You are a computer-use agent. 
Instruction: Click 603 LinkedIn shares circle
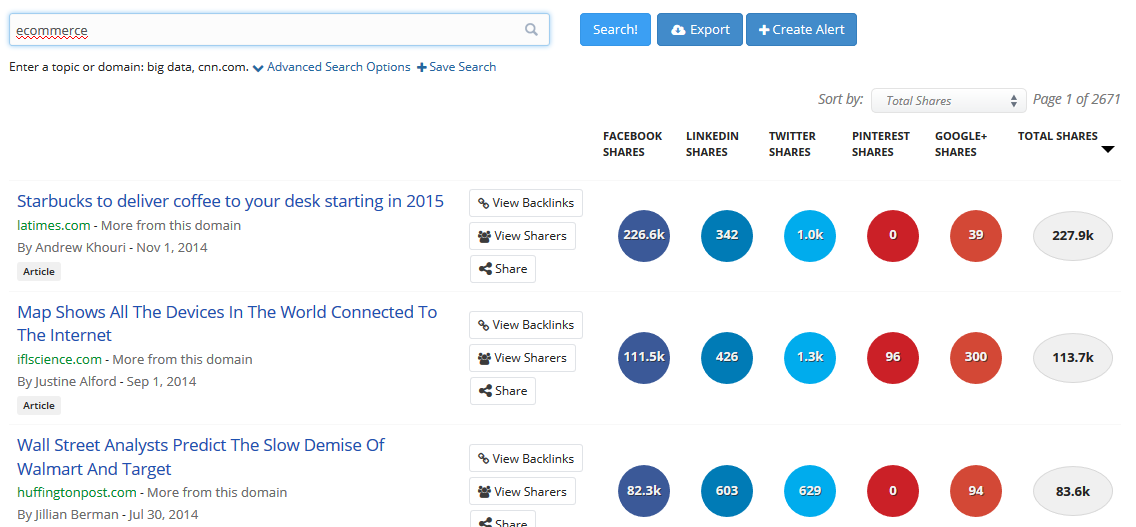[727, 491]
